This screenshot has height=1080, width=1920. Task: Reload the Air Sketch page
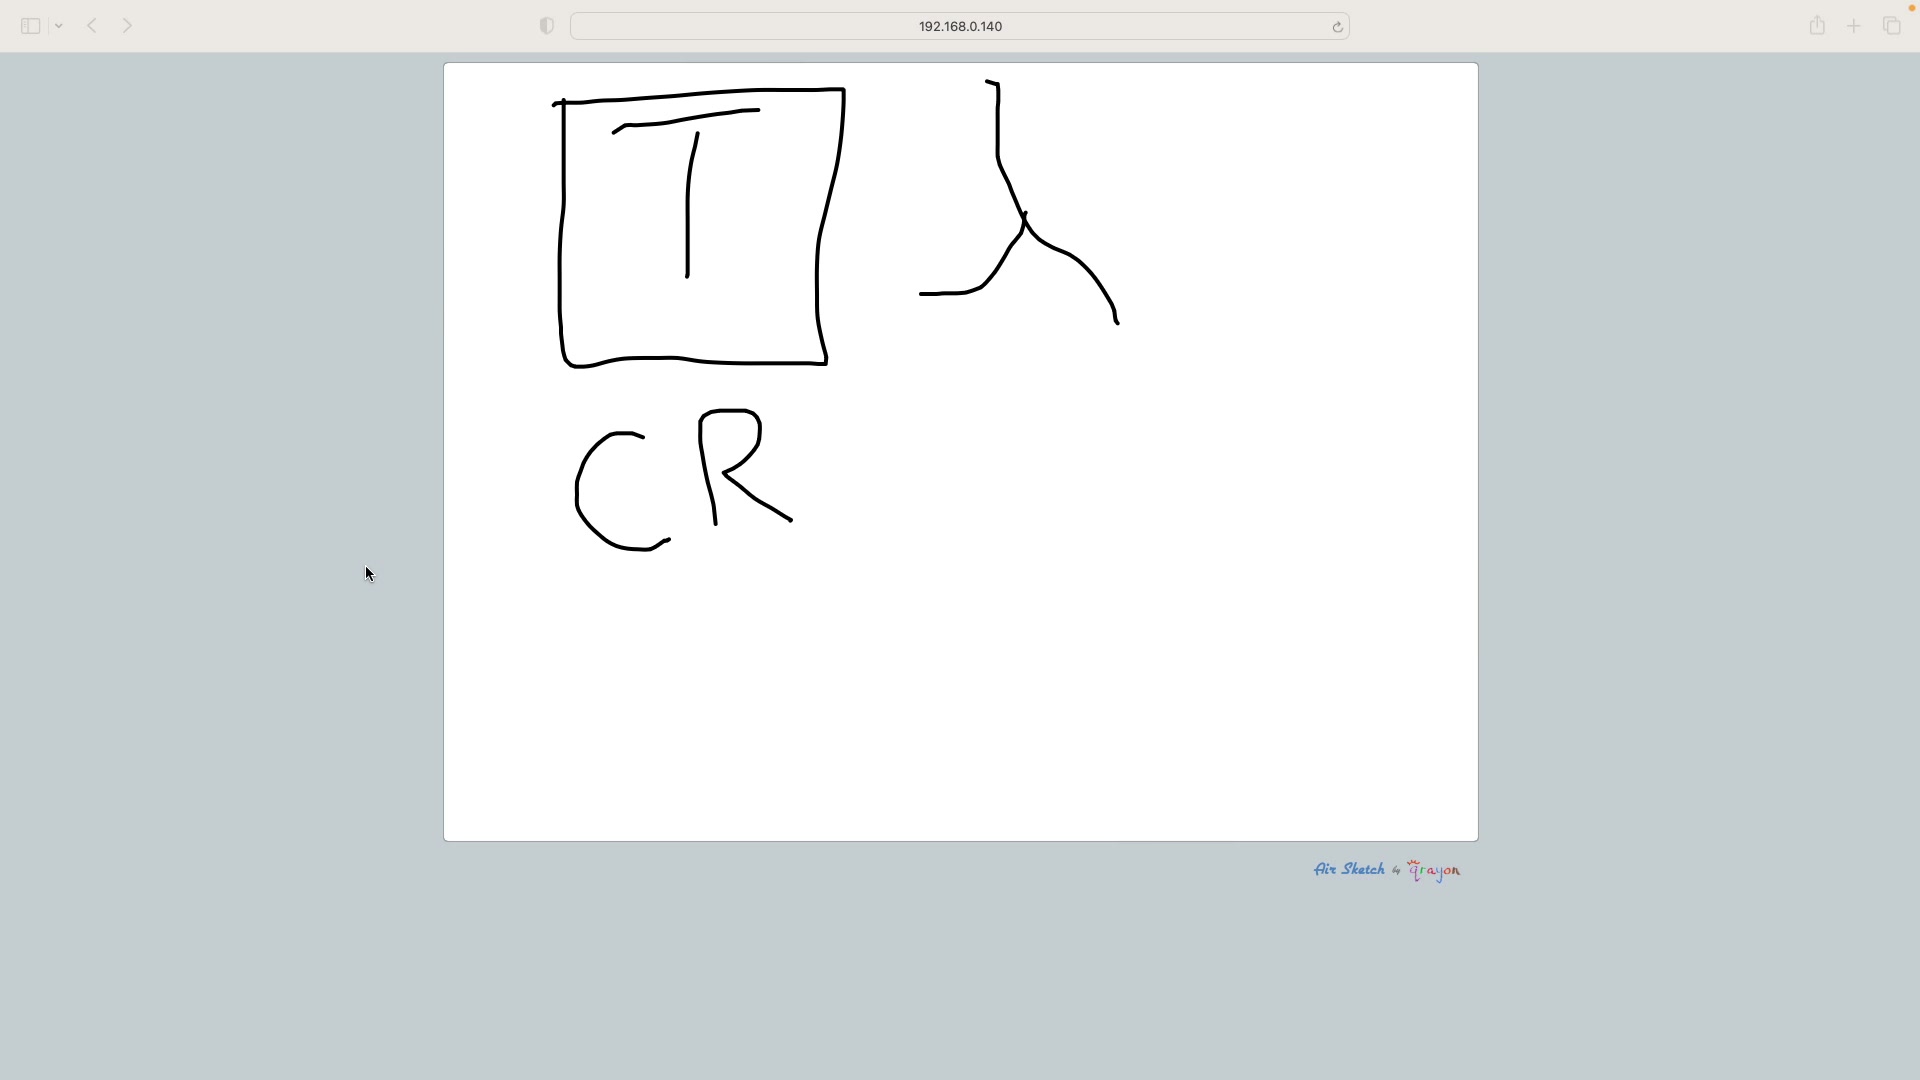point(1337,27)
